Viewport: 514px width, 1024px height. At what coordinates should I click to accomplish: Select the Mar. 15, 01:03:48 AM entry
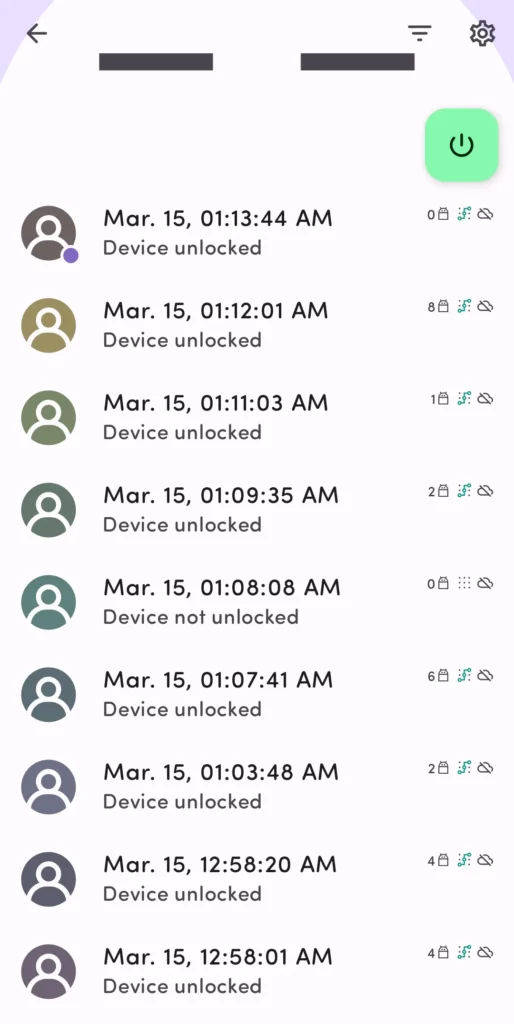pos(257,786)
